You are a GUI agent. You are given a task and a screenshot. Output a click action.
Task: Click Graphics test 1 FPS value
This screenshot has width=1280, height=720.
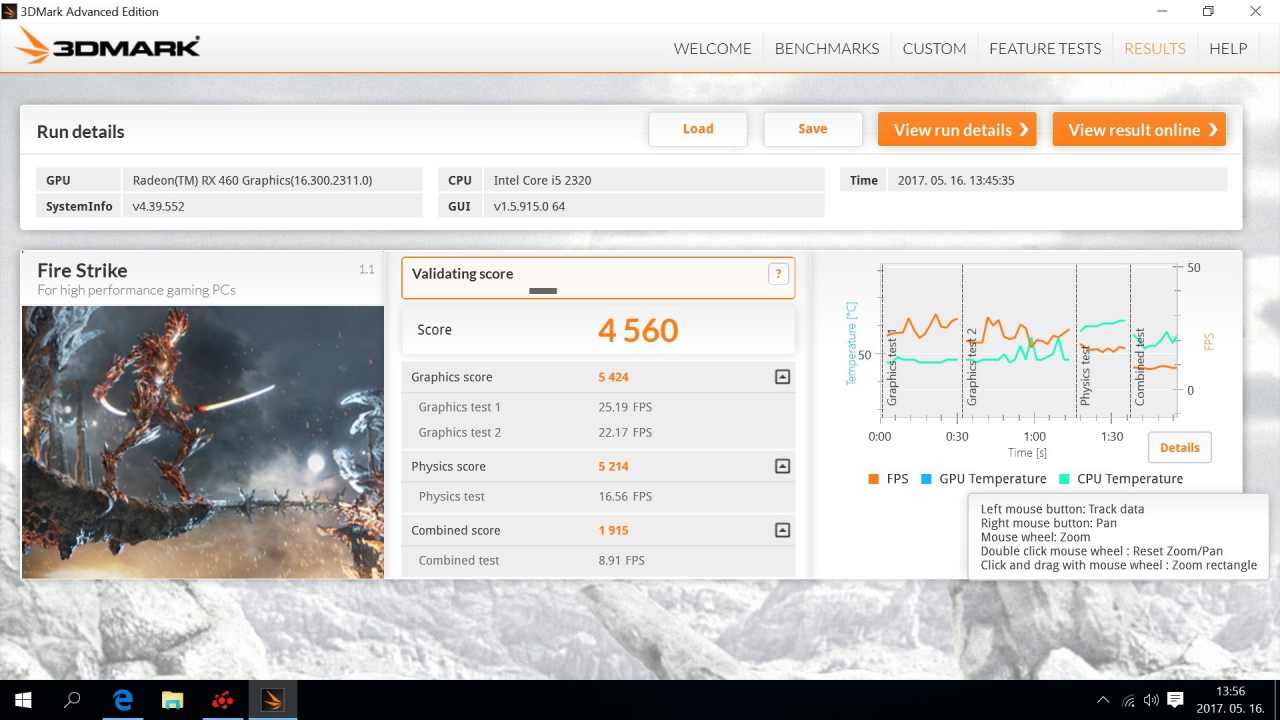coord(625,407)
